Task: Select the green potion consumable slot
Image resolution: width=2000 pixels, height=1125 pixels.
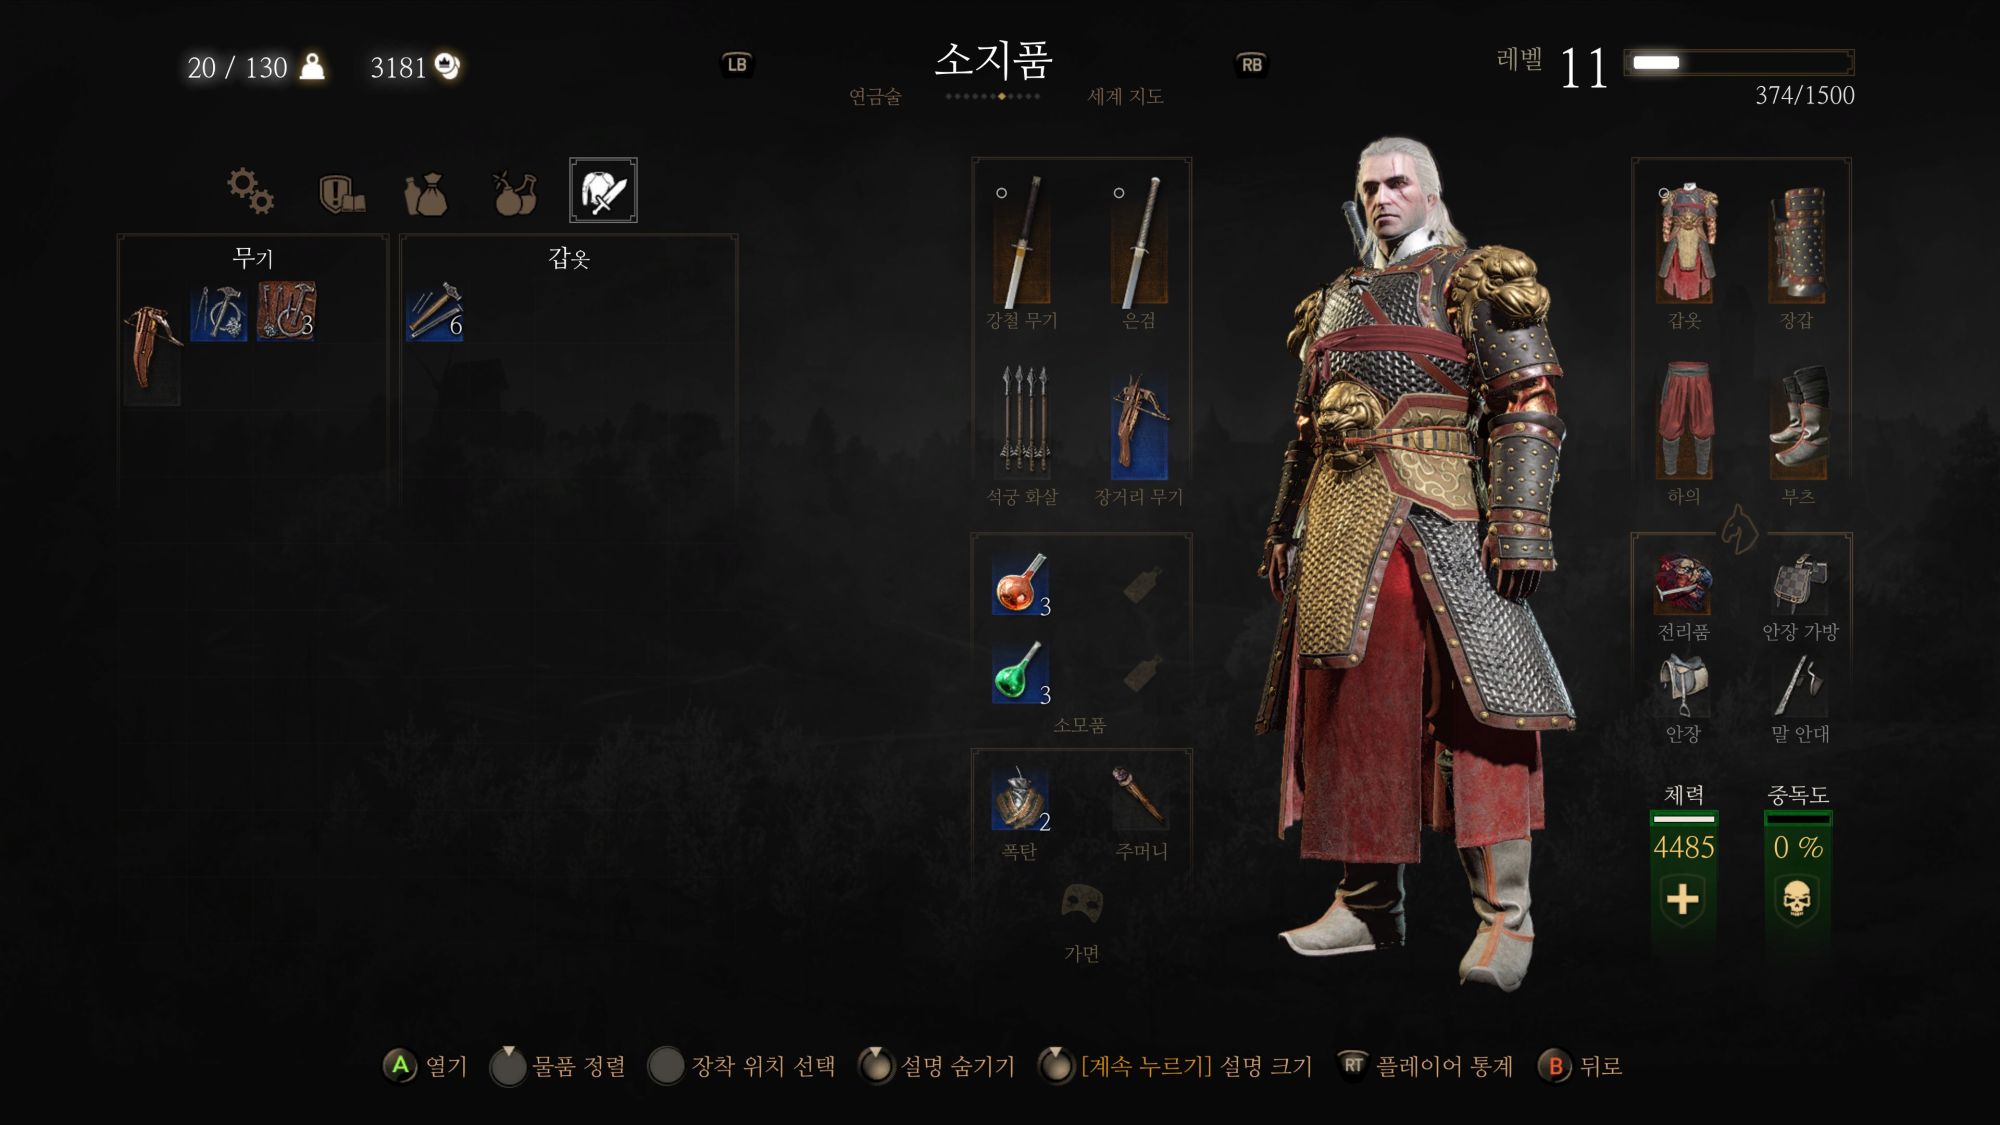Action: click(1021, 672)
